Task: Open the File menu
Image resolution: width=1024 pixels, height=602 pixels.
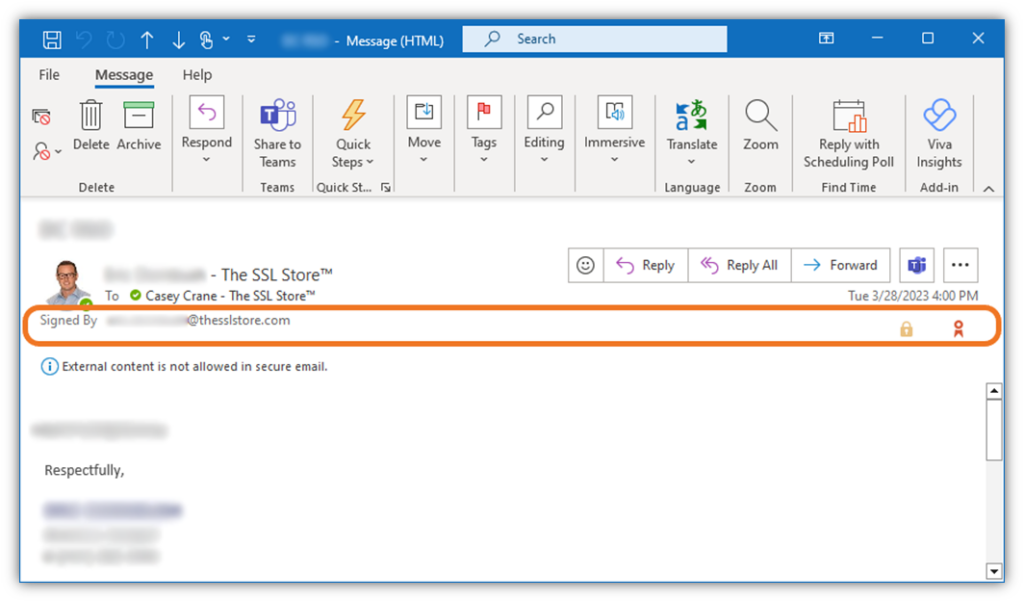Action: (x=49, y=75)
